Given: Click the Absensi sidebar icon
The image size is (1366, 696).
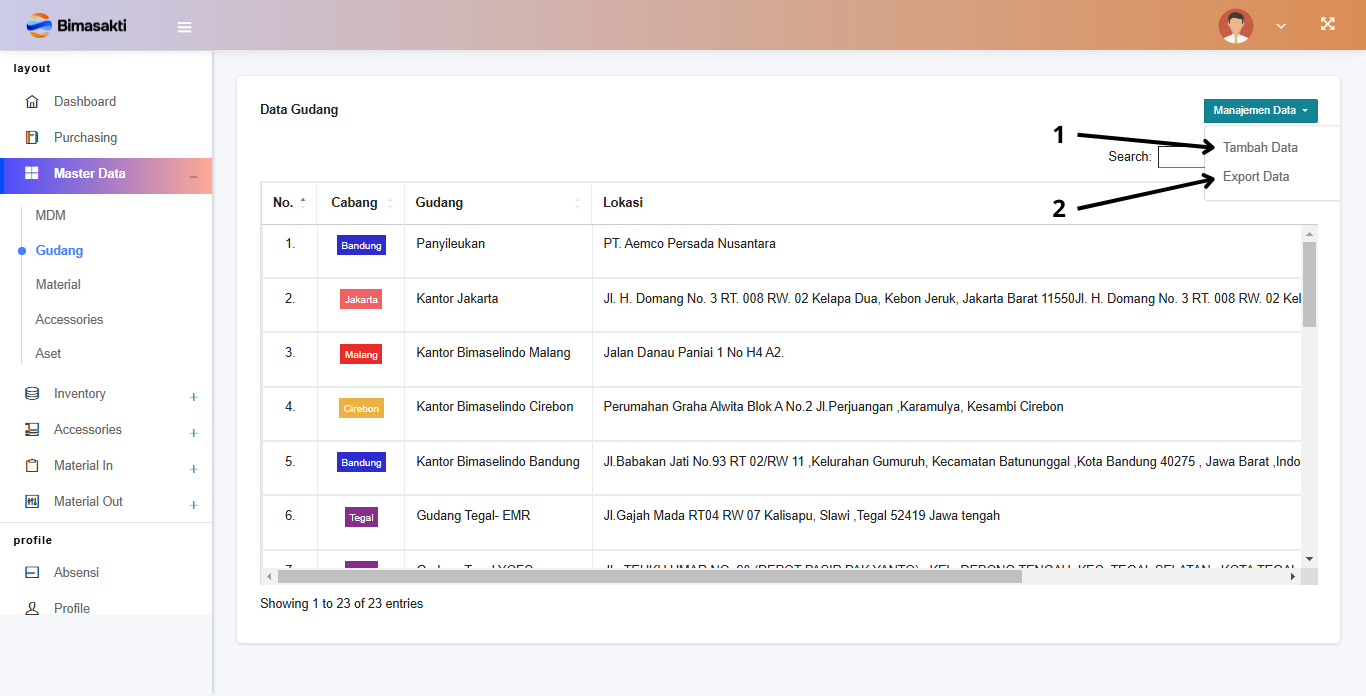Looking at the screenshot, I should click(x=32, y=573).
